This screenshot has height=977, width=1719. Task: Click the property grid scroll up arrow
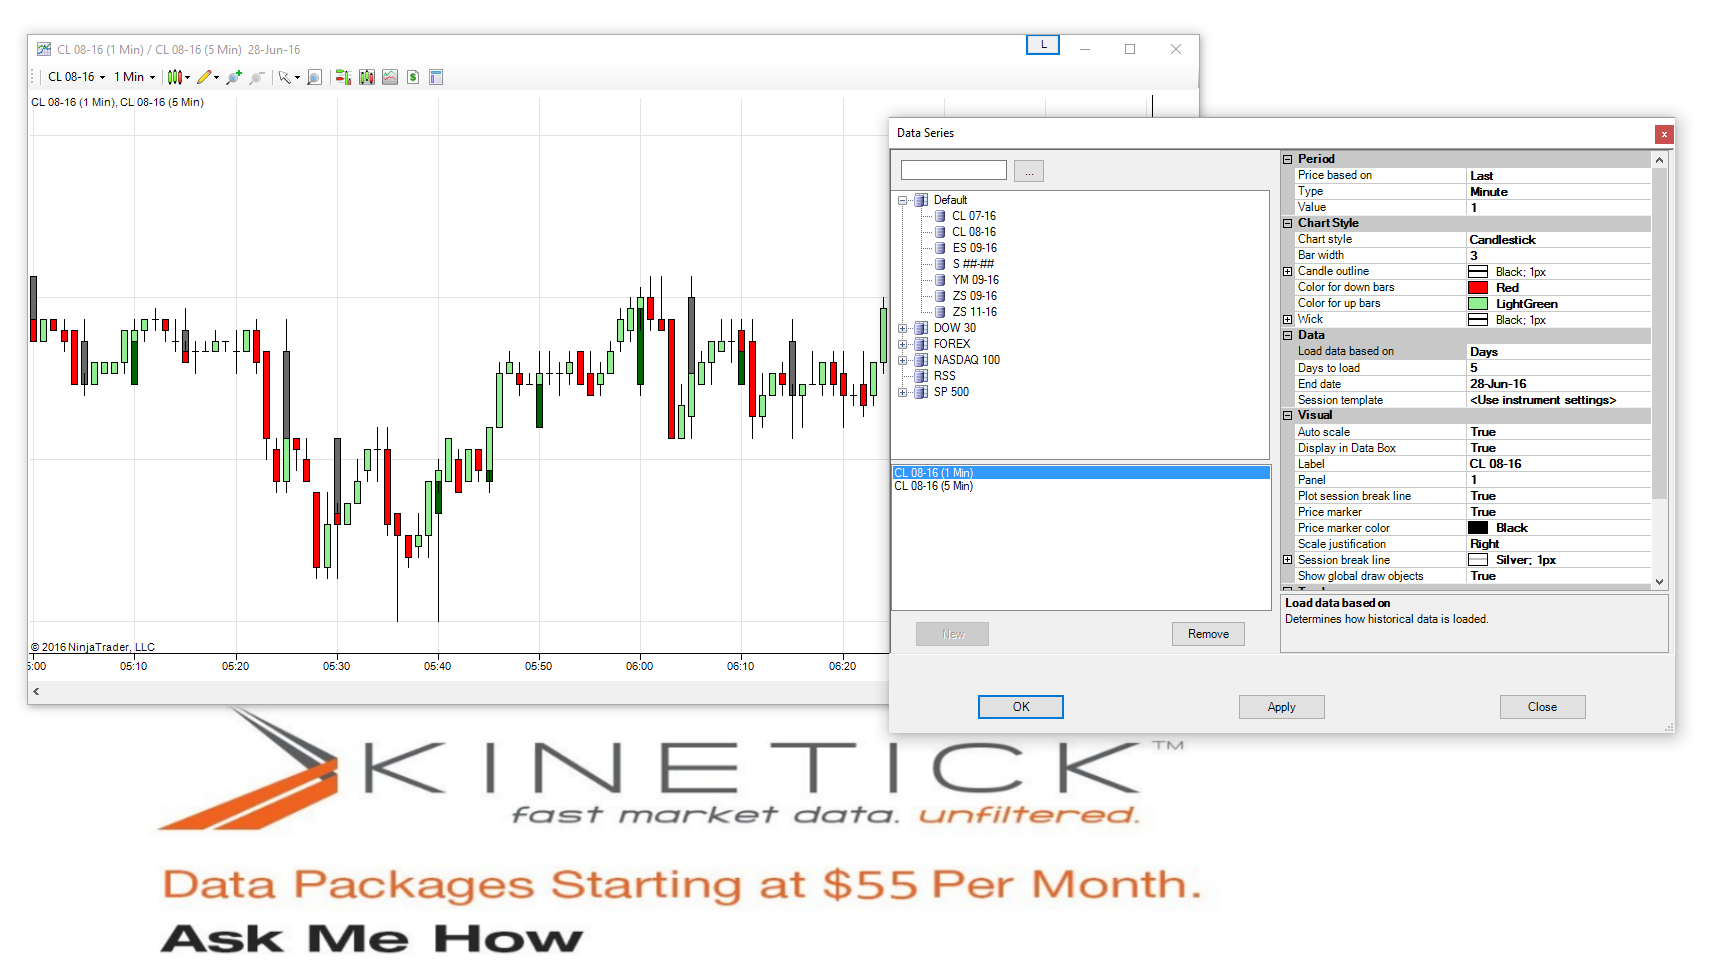pos(1660,160)
